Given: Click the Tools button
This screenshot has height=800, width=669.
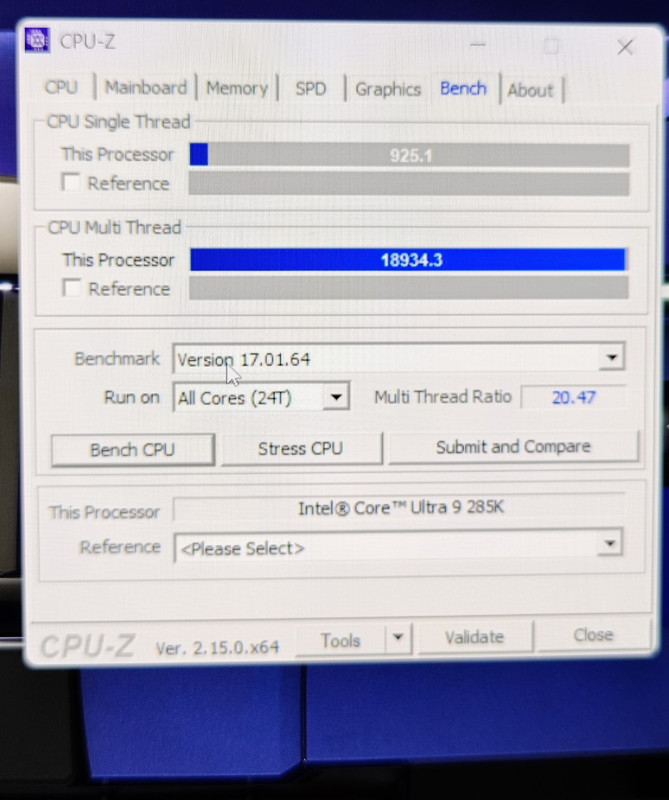Looking at the screenshot, I should click(x=340, y=640).
